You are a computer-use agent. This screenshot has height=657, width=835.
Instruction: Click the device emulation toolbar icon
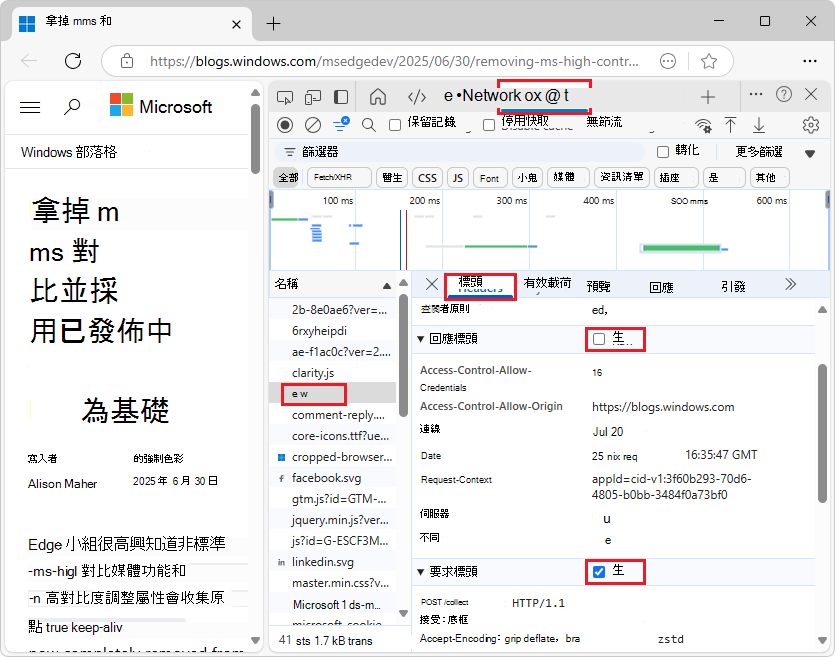313,97
